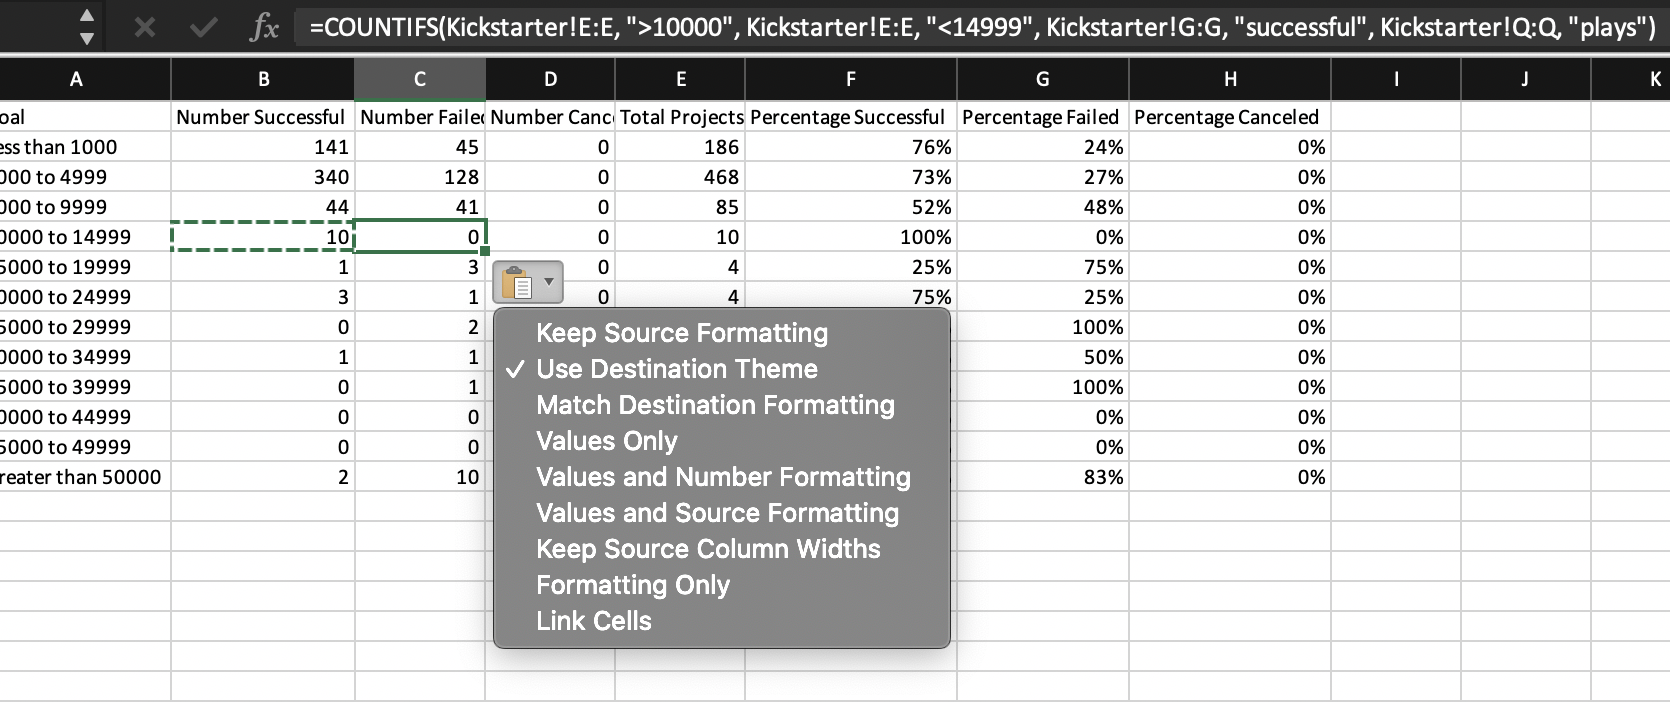Screen dimensions: 1670x702
Task: Click the Number Failed header cell
Action: [x=420, y=117]
